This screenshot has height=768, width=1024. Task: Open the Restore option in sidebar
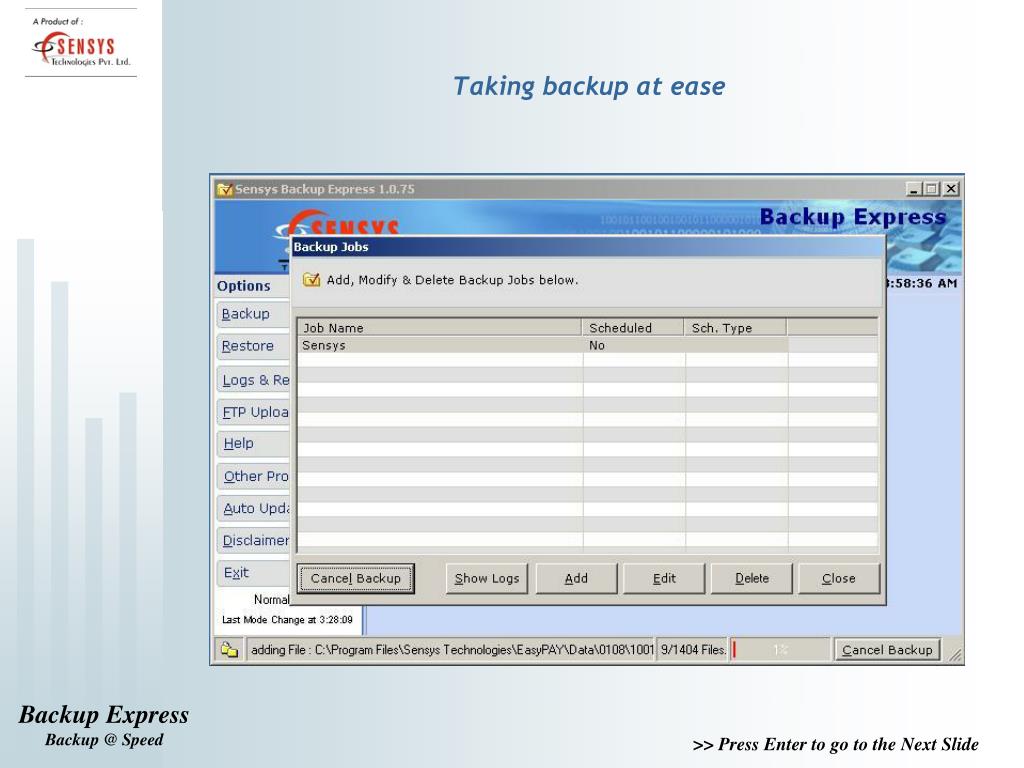point(253,346)
